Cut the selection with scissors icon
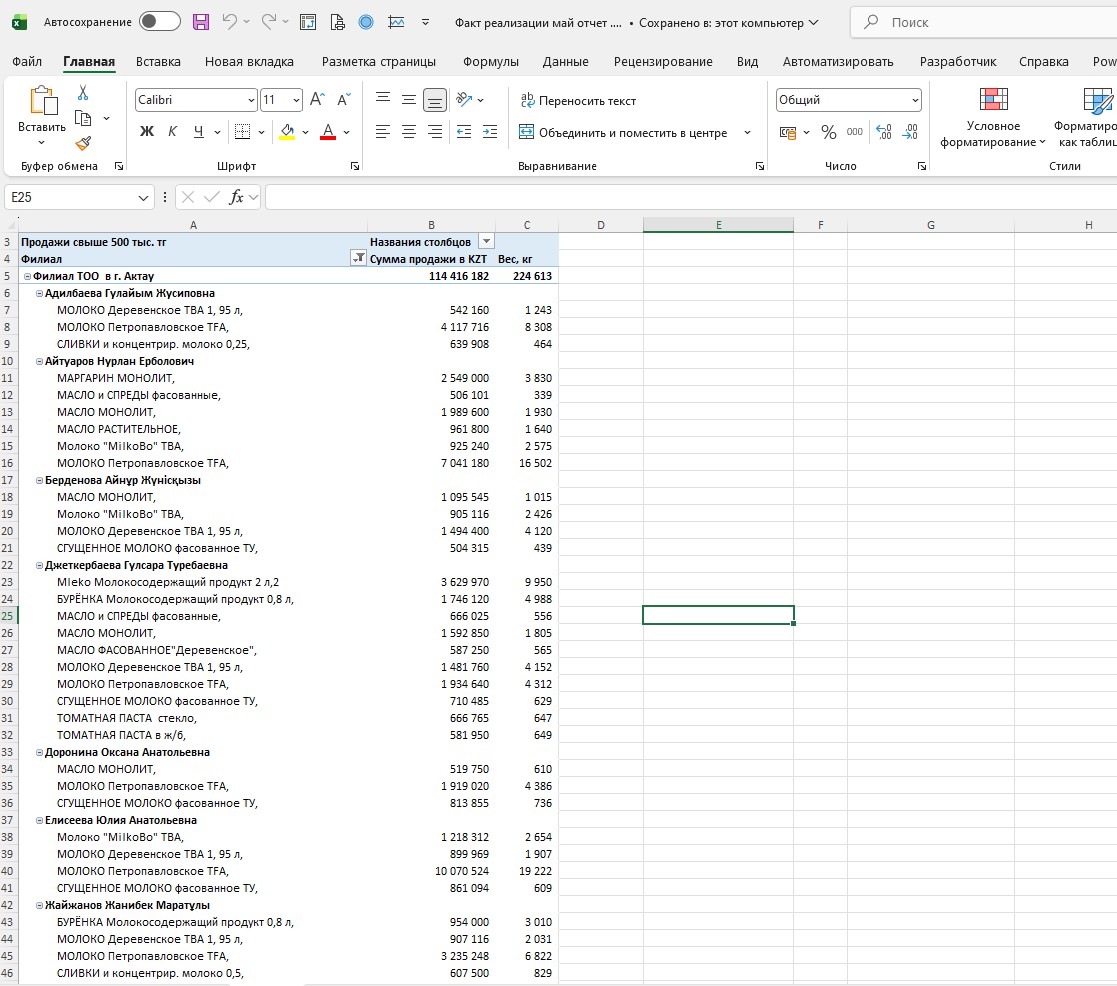This screenshot has height=986, width=1117. click(83, 93)
